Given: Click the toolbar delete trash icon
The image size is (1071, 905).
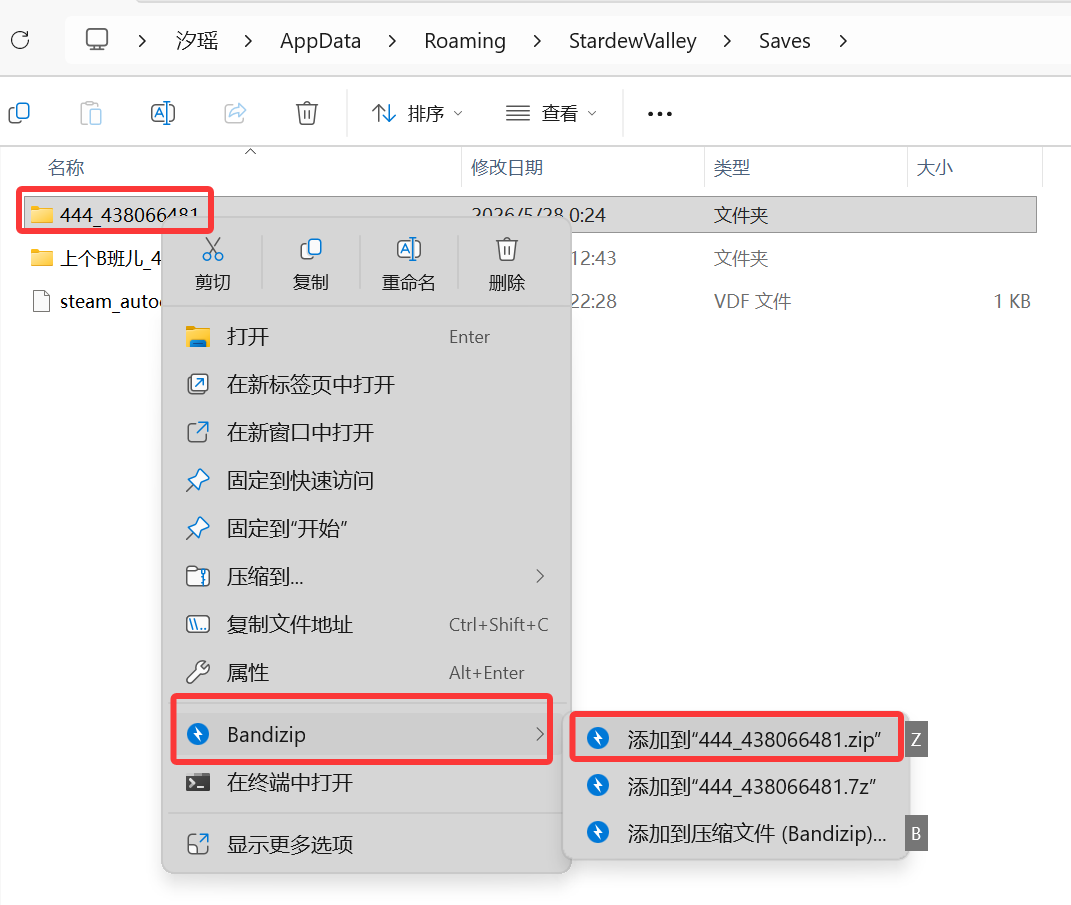Looking at the screenshot, I should pyautogui.click(x=307, y=113).
